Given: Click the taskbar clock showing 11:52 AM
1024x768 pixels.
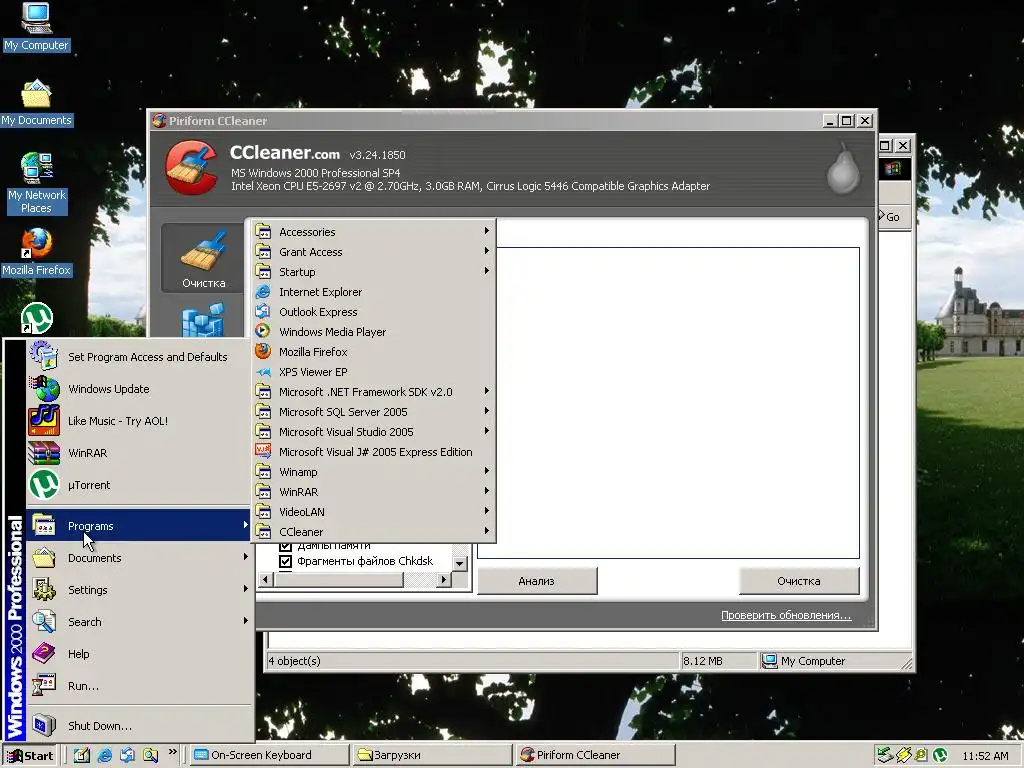Looking at the screenshot, I should click(x=985, y=756).
